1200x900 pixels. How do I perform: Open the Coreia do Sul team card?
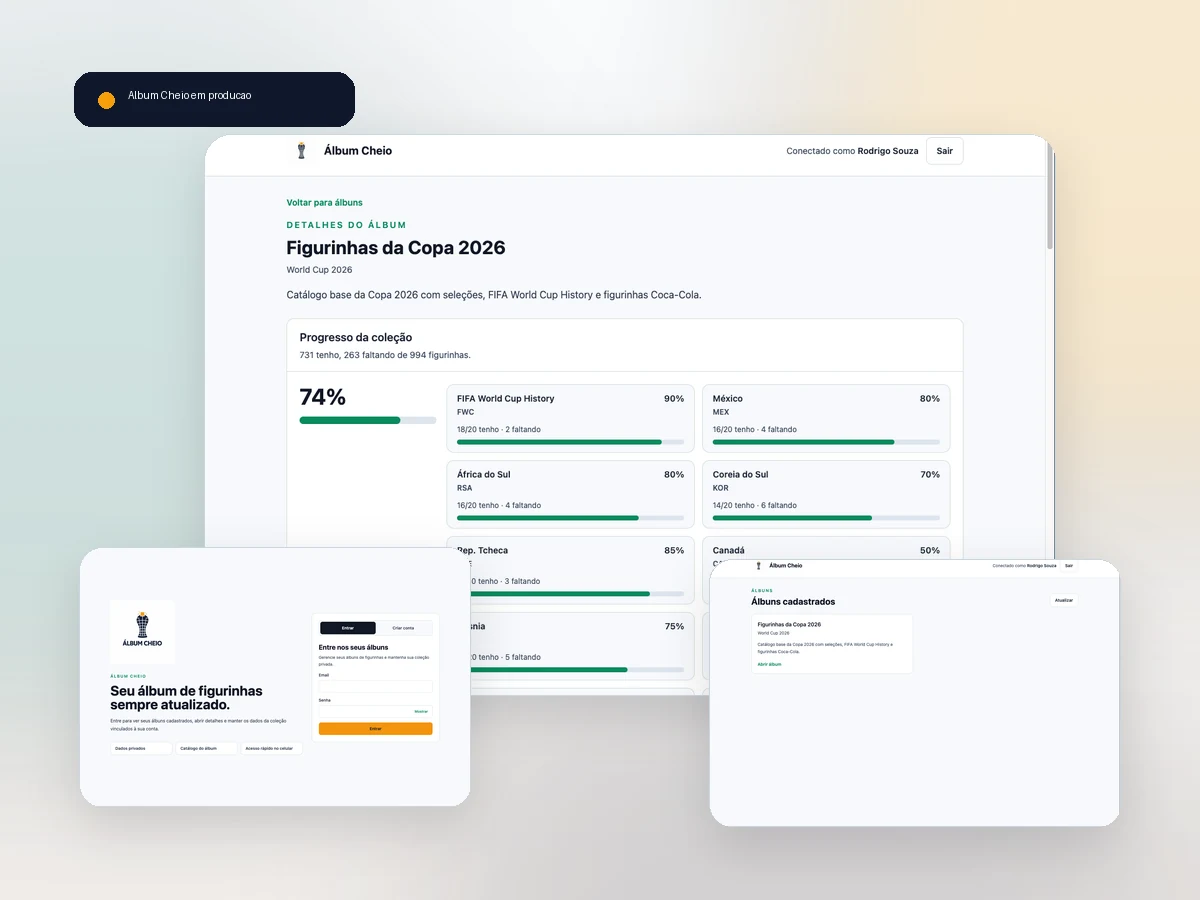(x=826, y=495)
